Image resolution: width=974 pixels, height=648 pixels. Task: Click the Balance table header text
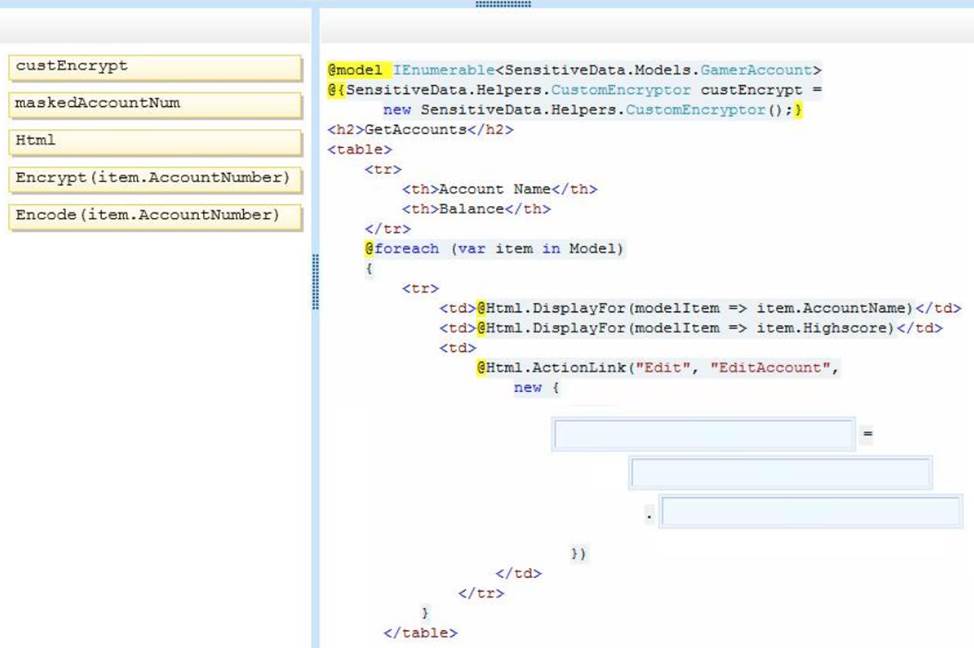(471, 209)
